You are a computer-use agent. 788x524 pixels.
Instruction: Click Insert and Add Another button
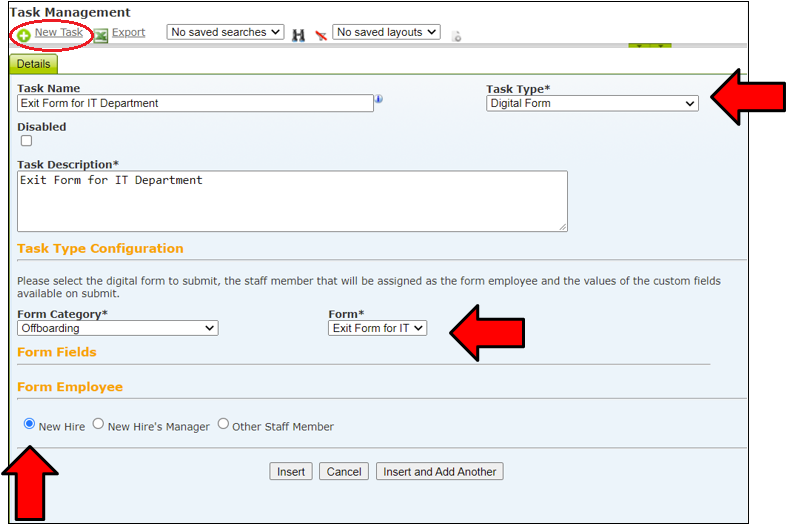pyautogui.click(x=440, y=471)
